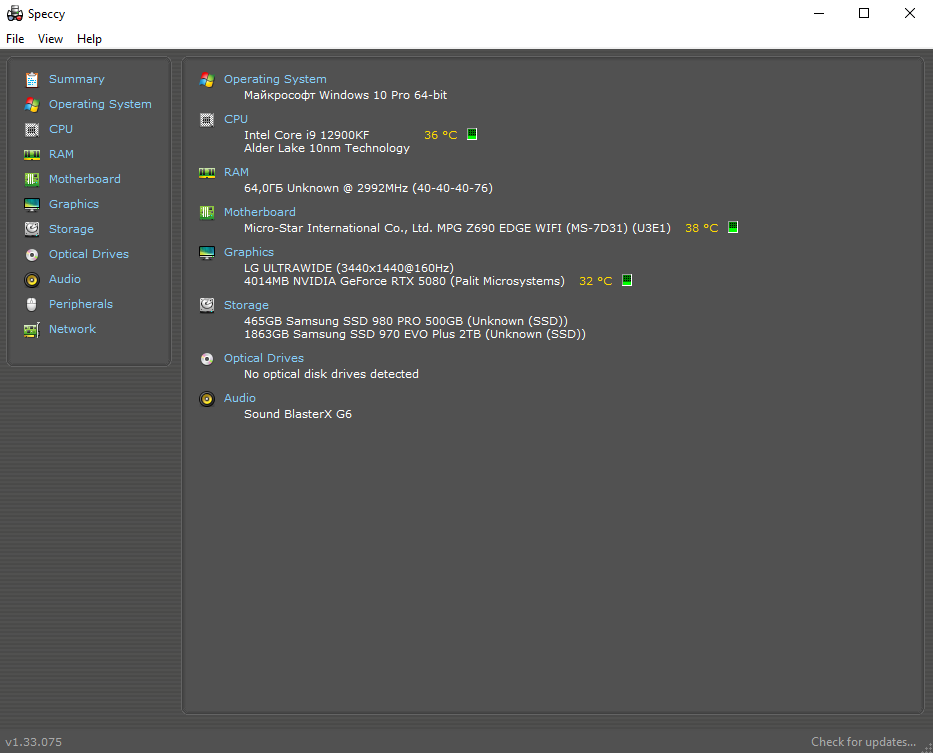Open Graphics section from sidebar

click(x=74, y=204)
